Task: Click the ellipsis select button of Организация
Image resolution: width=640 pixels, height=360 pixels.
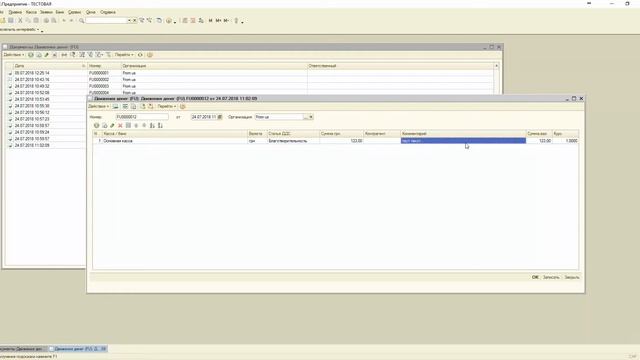Action: point(305,117)
